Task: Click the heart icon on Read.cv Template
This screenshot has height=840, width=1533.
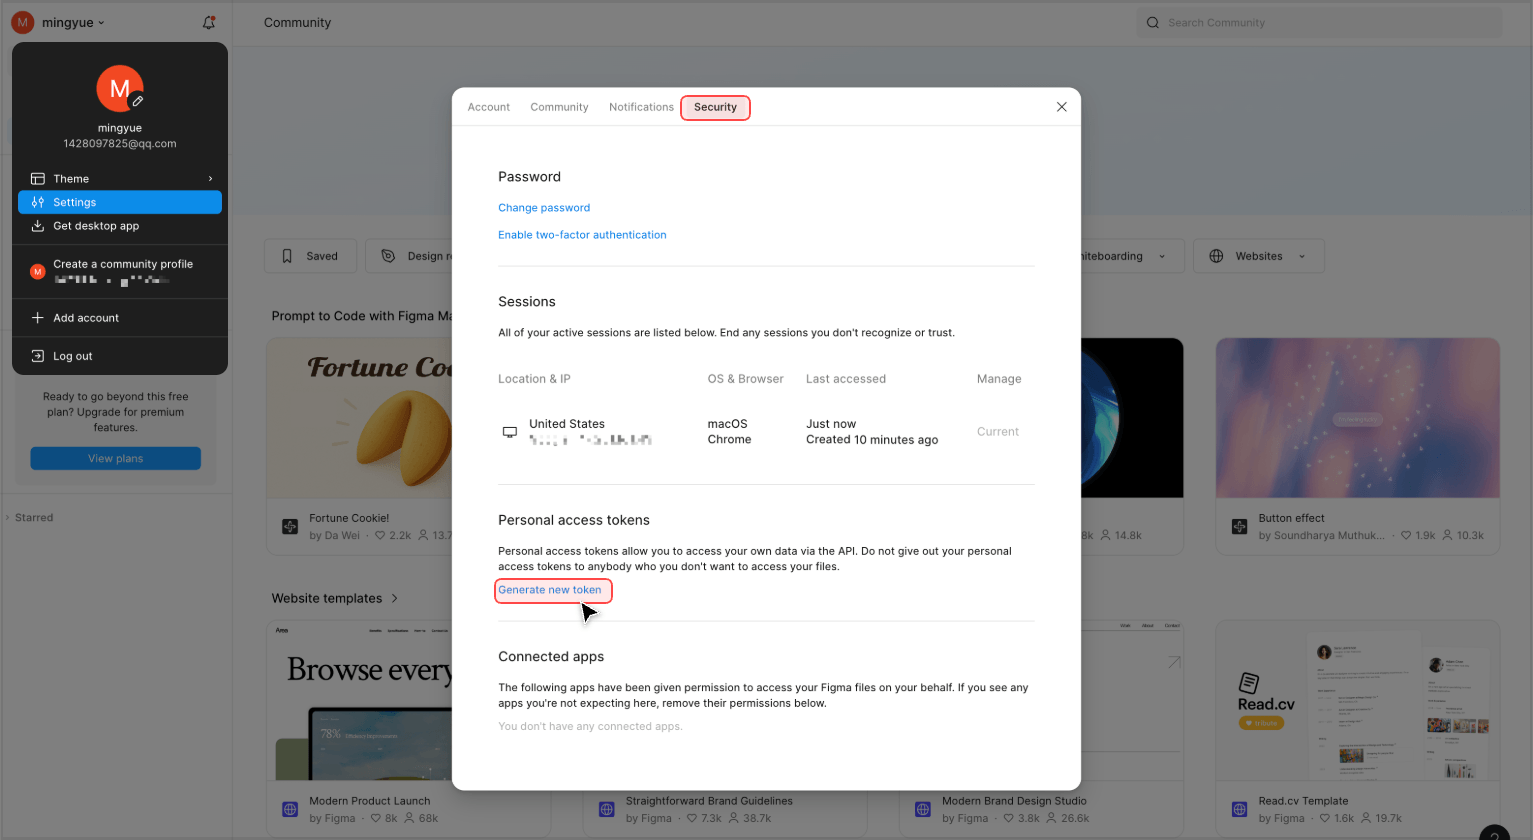Action: [x=1325, y=818]
